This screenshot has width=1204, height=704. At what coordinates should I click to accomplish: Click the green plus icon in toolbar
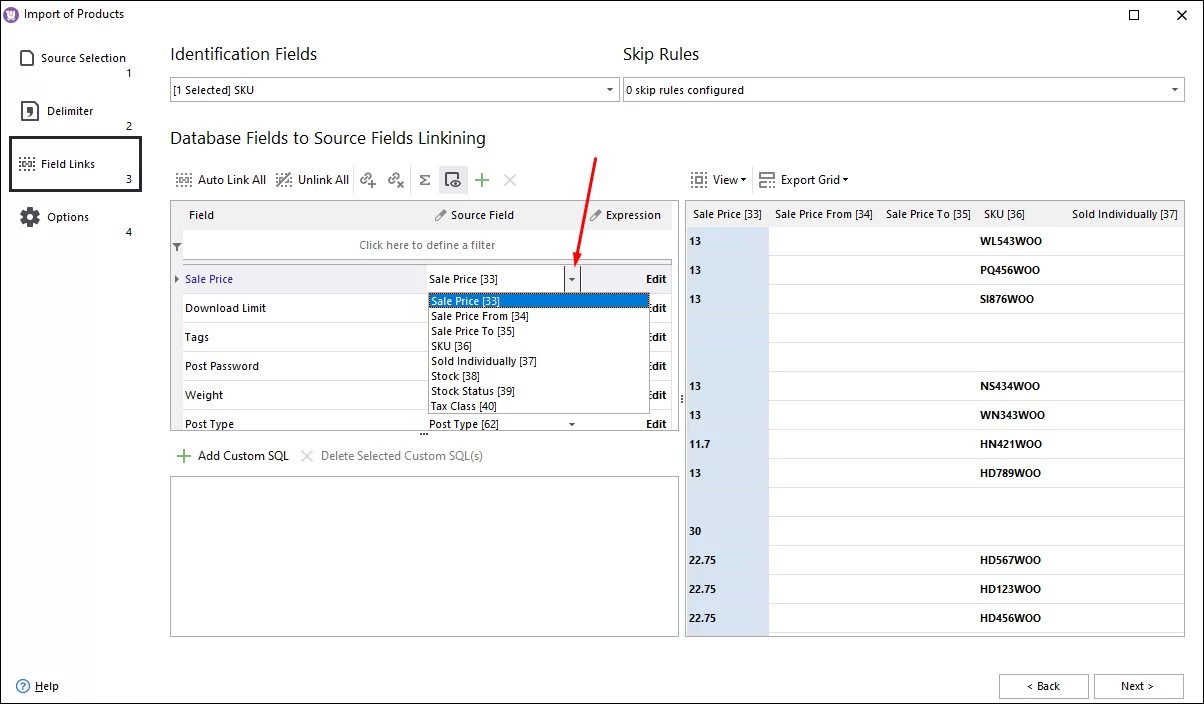(481, 180)
